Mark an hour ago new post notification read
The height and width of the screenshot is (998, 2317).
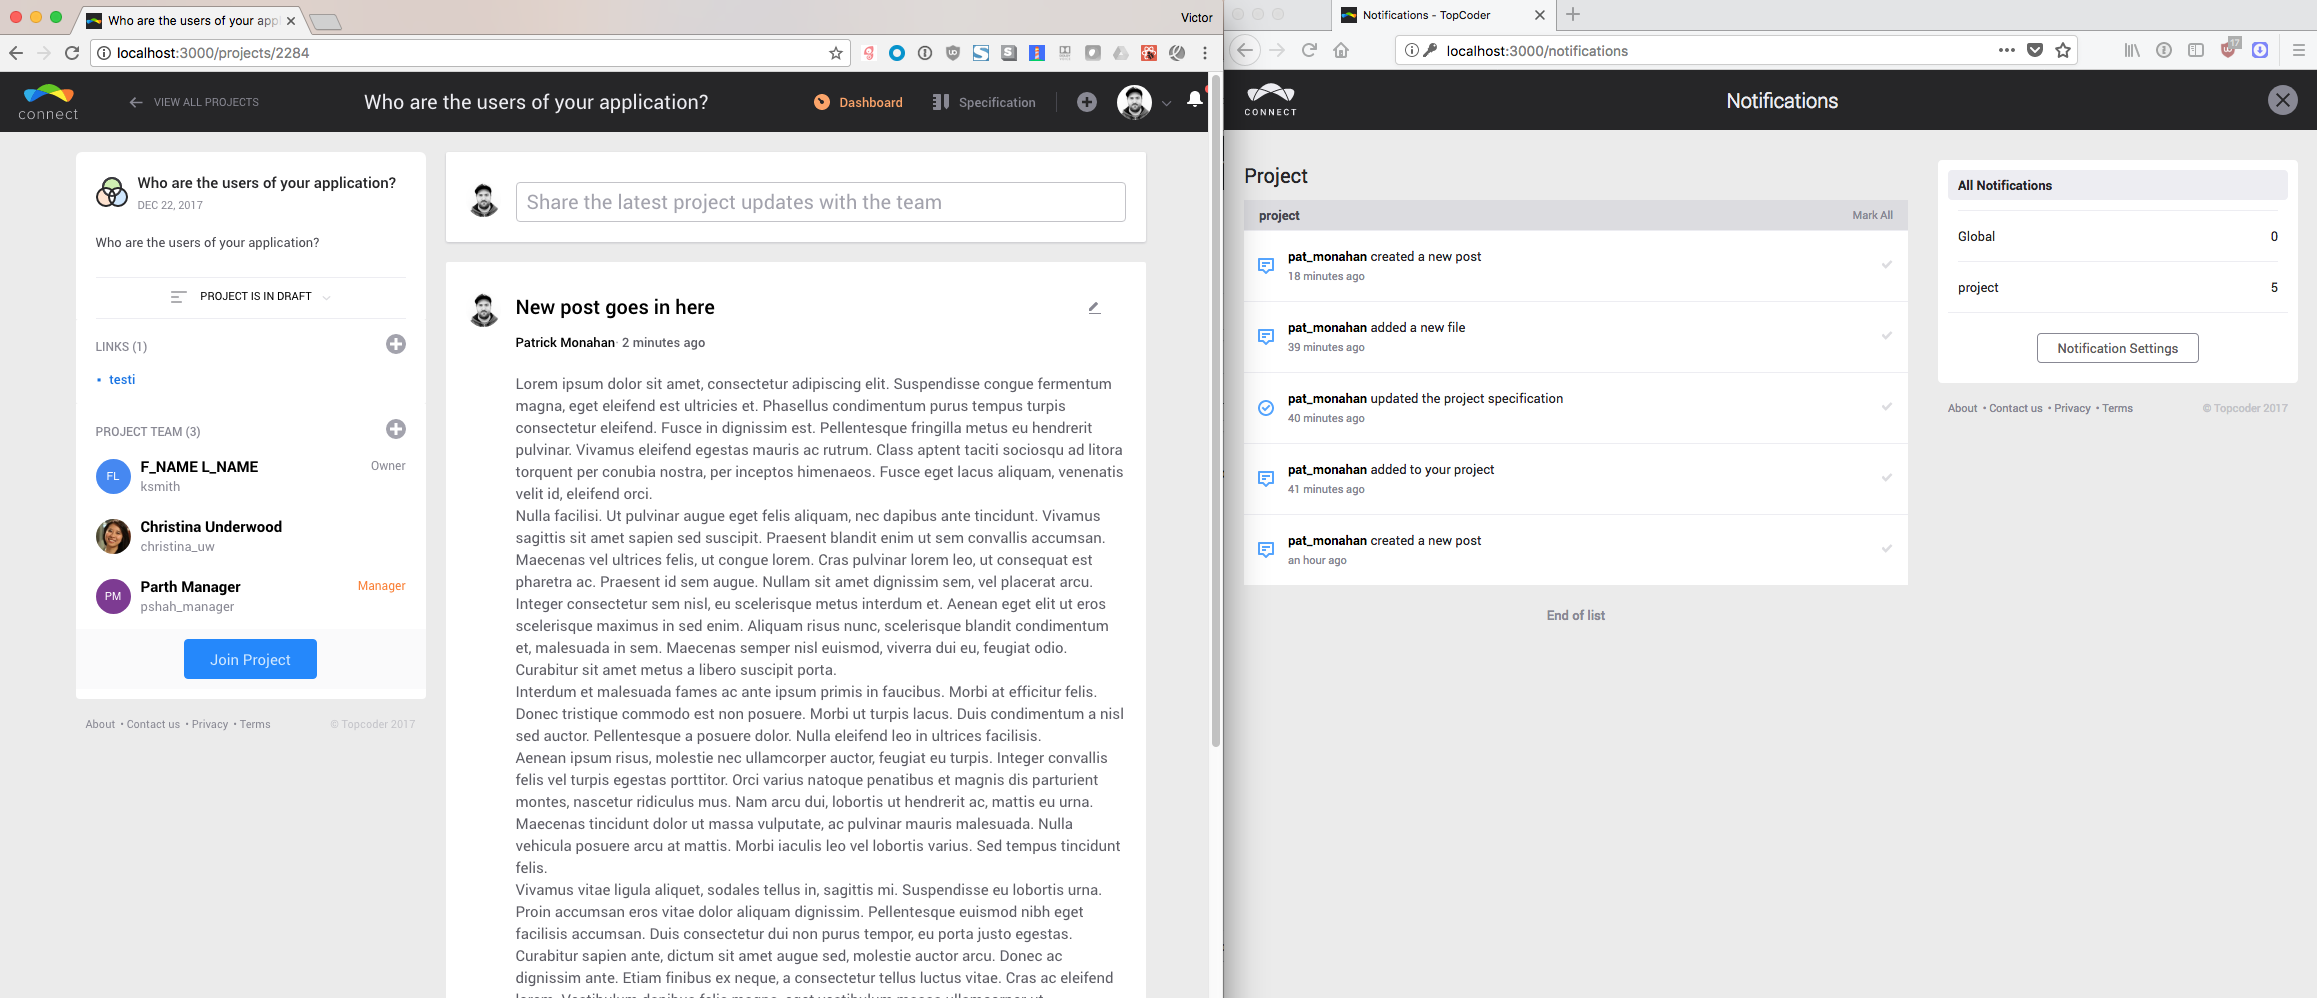click(1887, 549)
